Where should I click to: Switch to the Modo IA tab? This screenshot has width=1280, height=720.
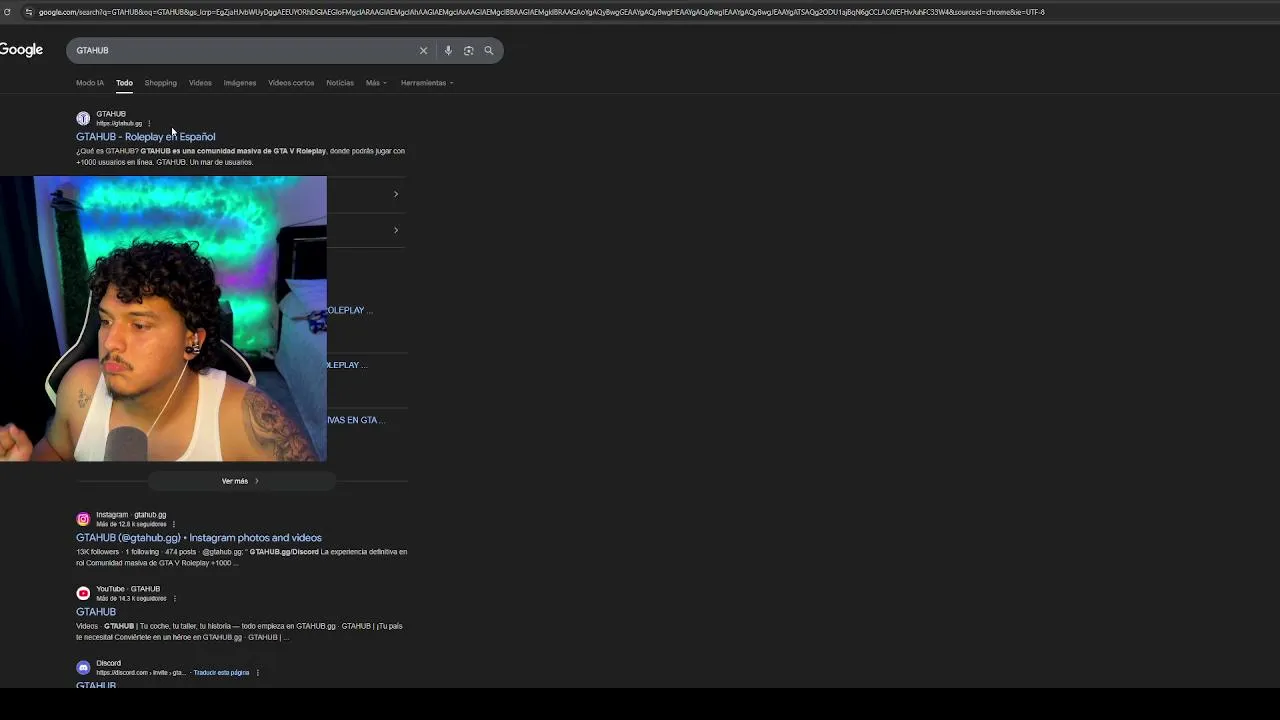(90, 83)
